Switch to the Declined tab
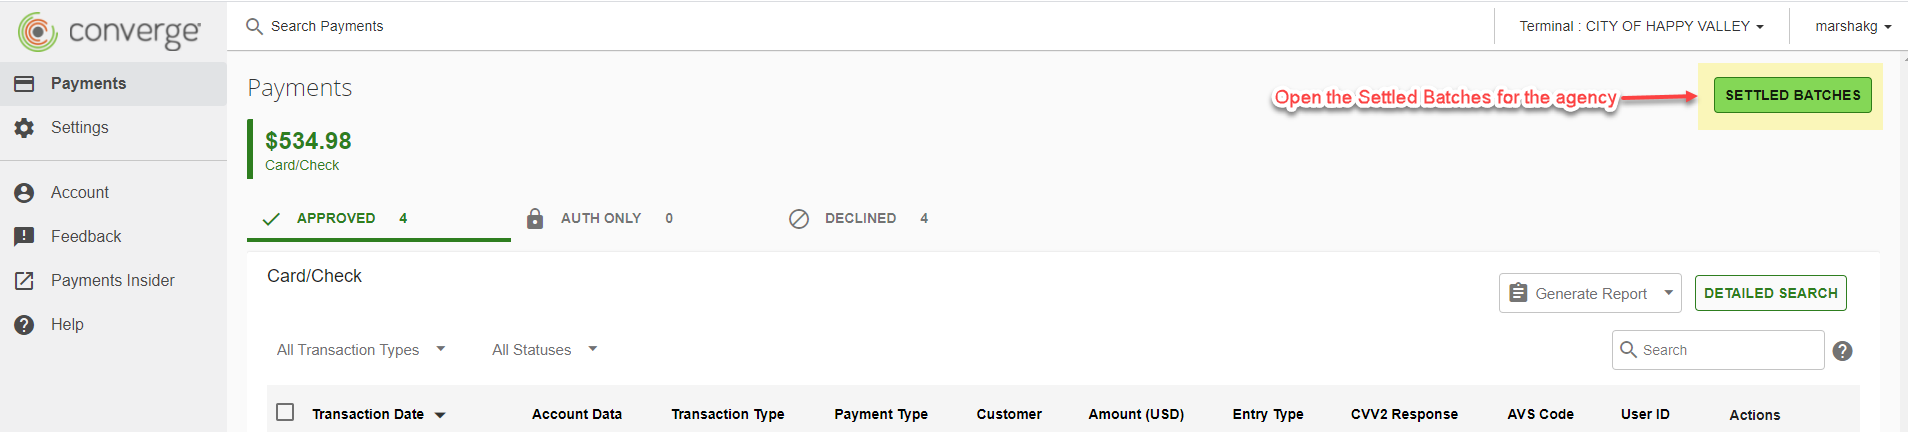This screenshot has width=1908, height=432. coord(860,218)
